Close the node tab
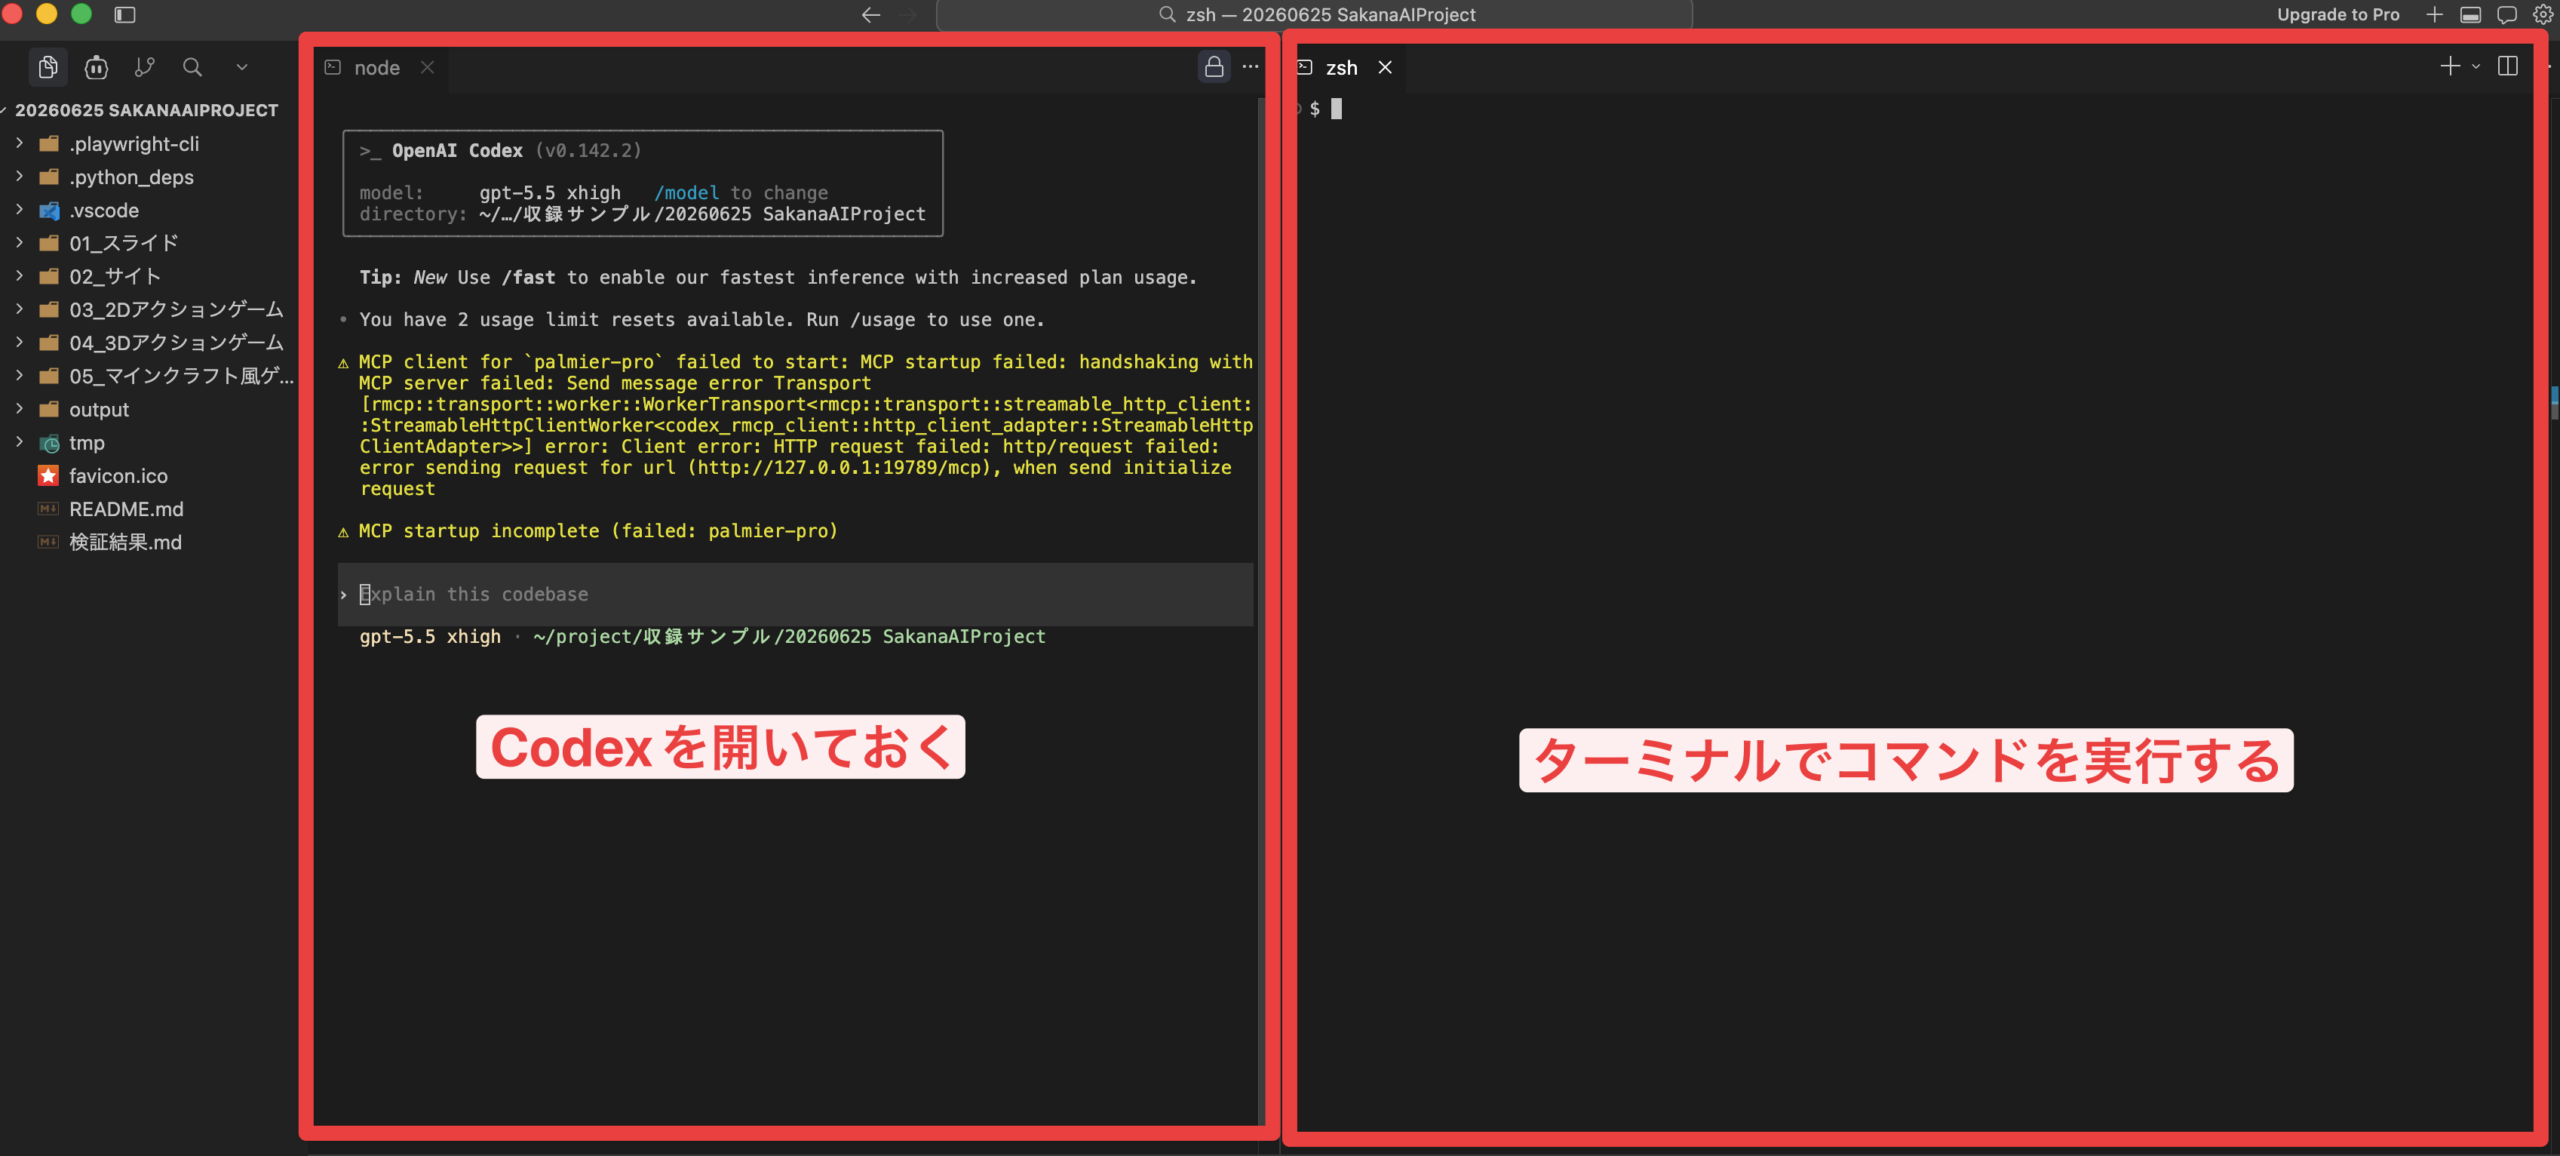The image size is (2560, 1156). [427, 67]
